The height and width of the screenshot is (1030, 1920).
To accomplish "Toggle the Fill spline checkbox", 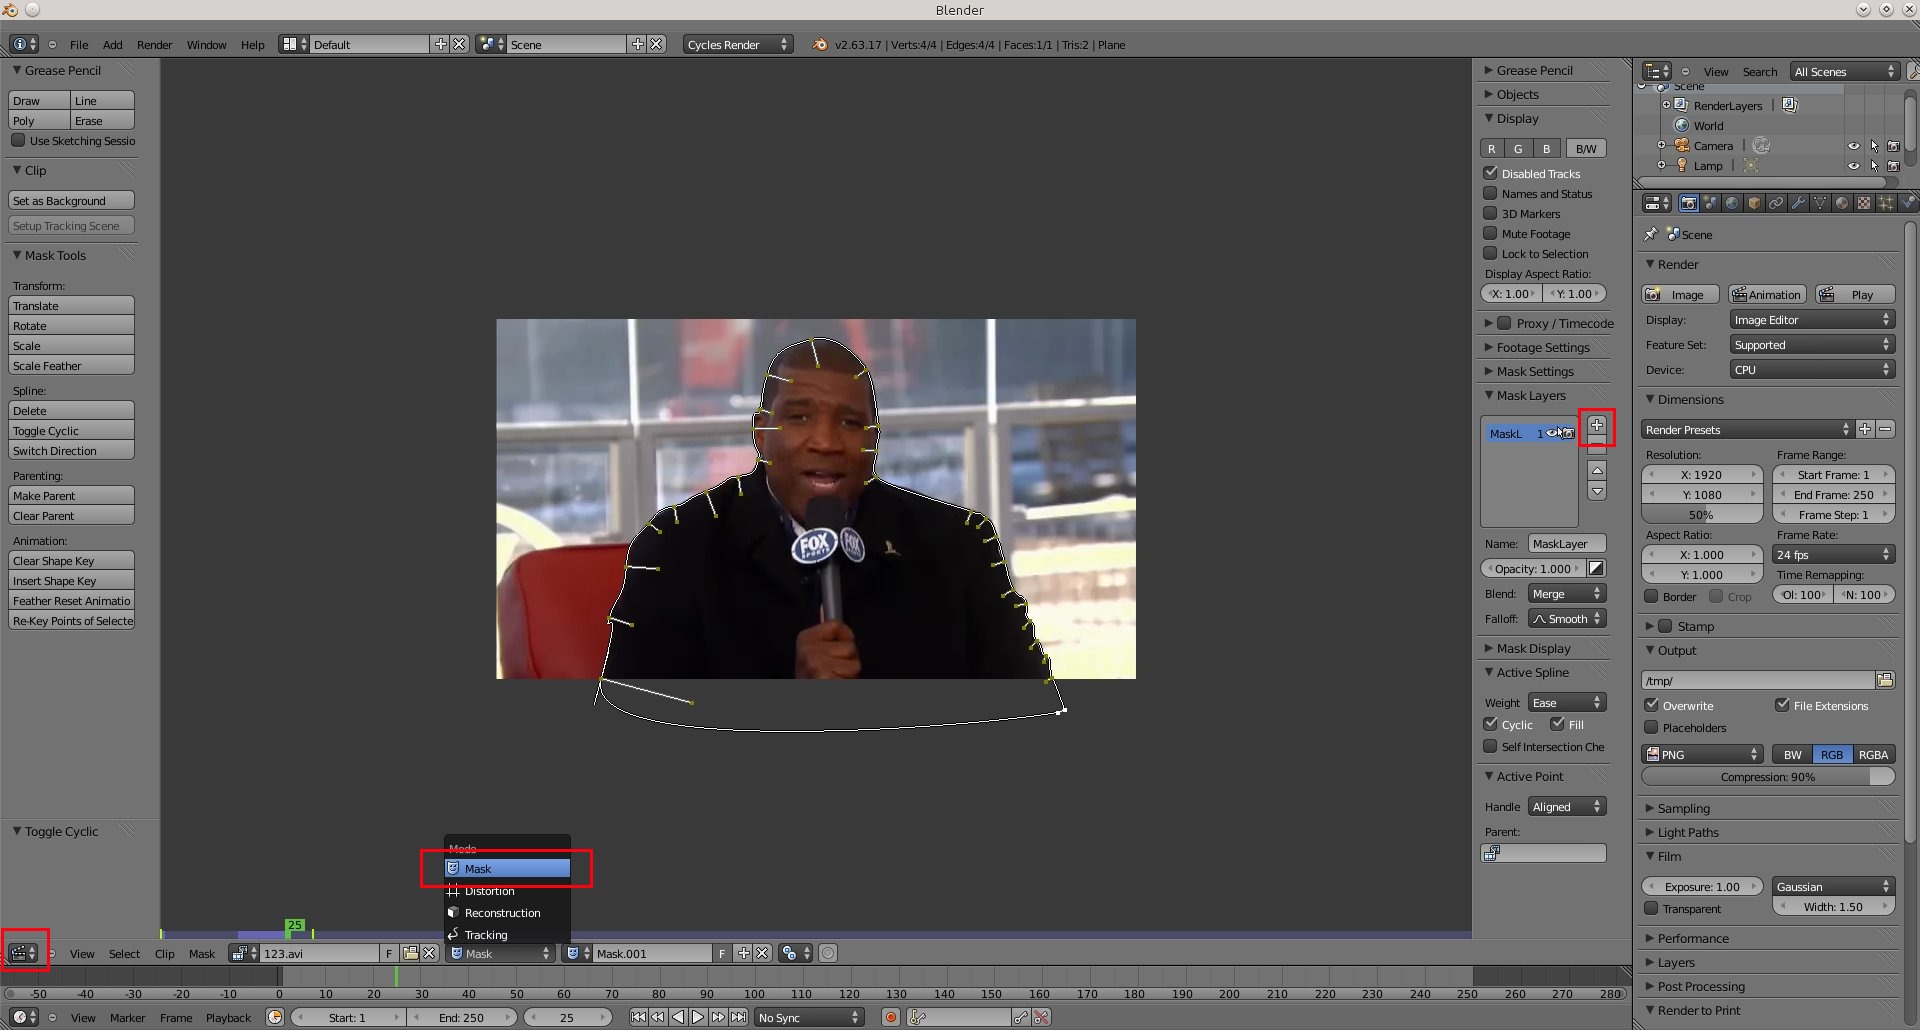I will coord(1557,724).
